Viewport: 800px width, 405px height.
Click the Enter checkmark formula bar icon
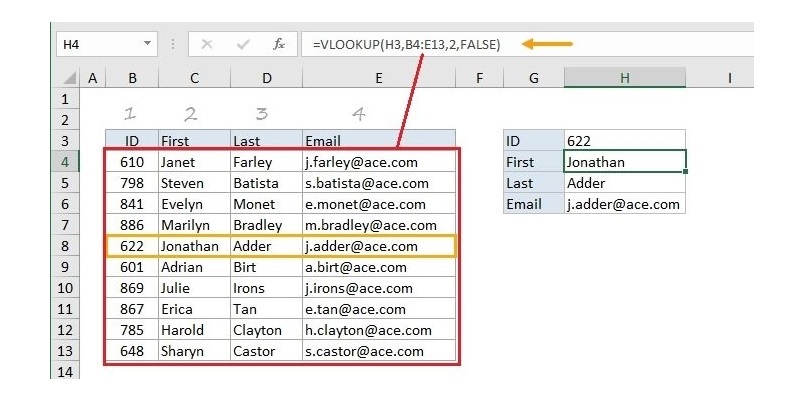click(242, 44)
